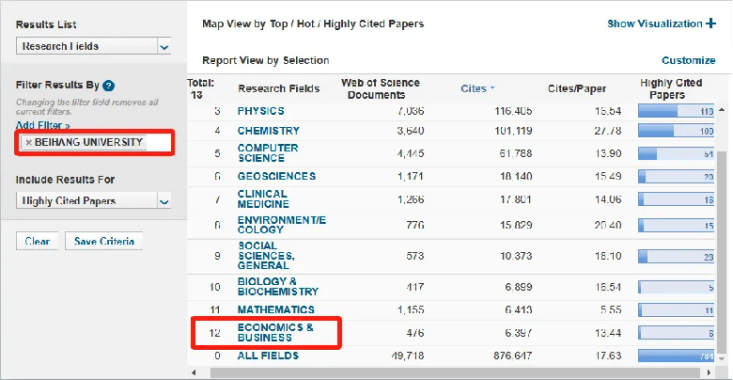The image size is (733, 380).
Task: Click the table's vertical scrollbar down arrow
Action: click(x=722, y=358)
